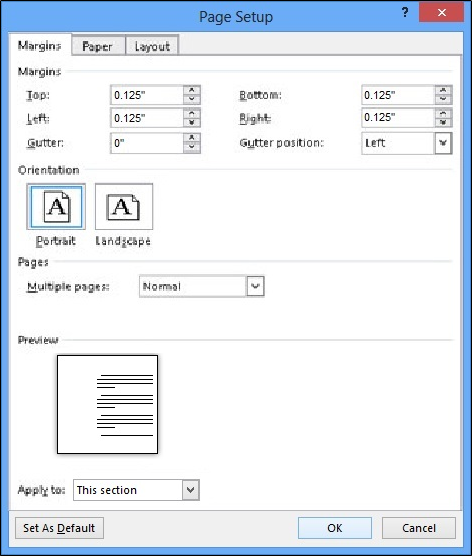Decrease Bottom margin with down arrow
Image resolution: width=472 pixels, height=556 pixels.
(x=443, y=99)
